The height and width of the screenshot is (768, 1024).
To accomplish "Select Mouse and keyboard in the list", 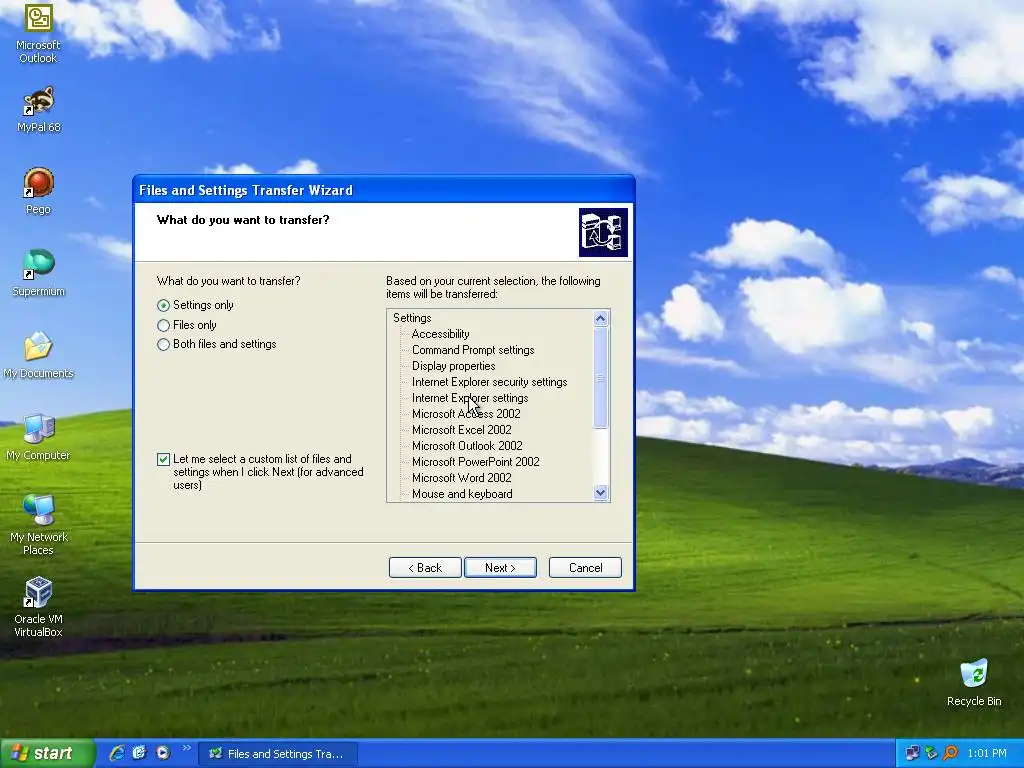I will coord(462,494).
